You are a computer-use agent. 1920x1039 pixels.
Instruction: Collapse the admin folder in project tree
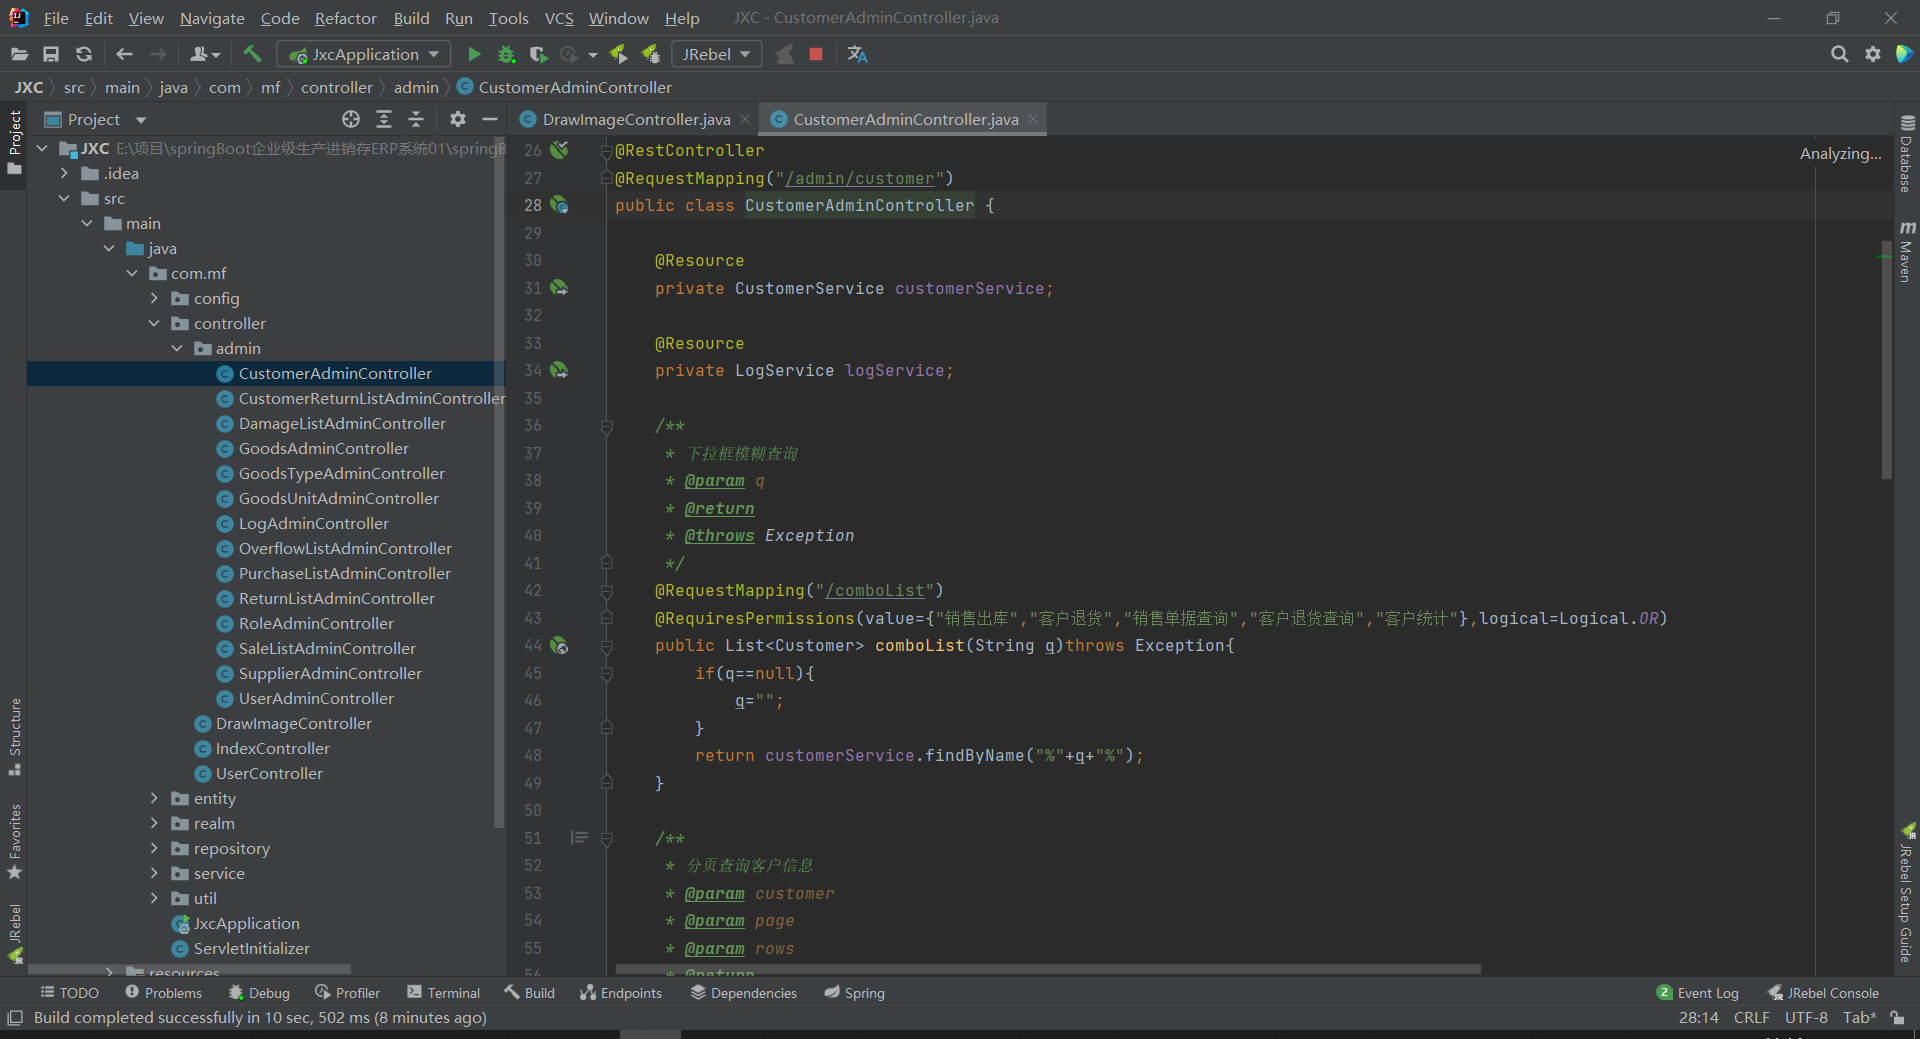pos(177,348)
